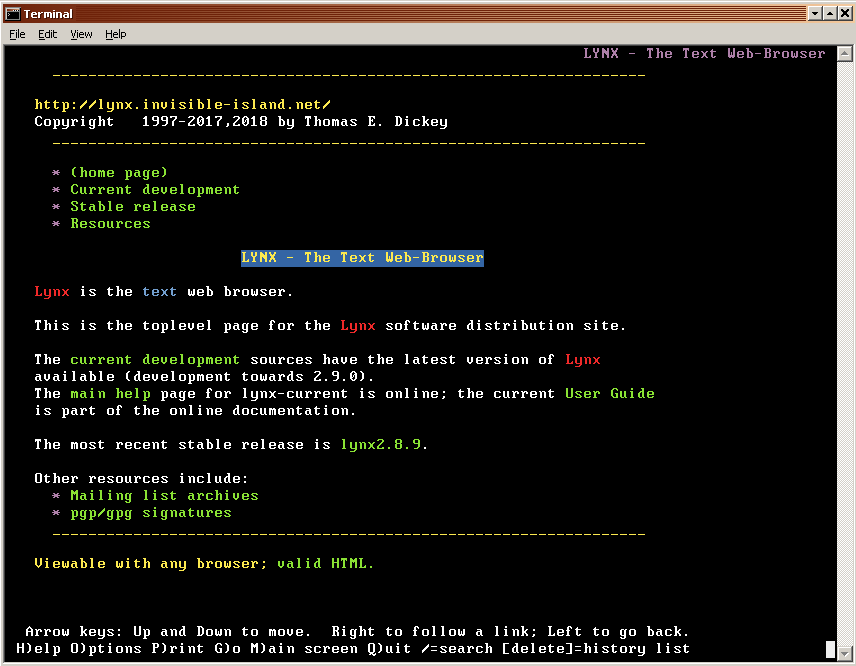
Task: Follow the (home page) link
Action: tap(118, 173)
